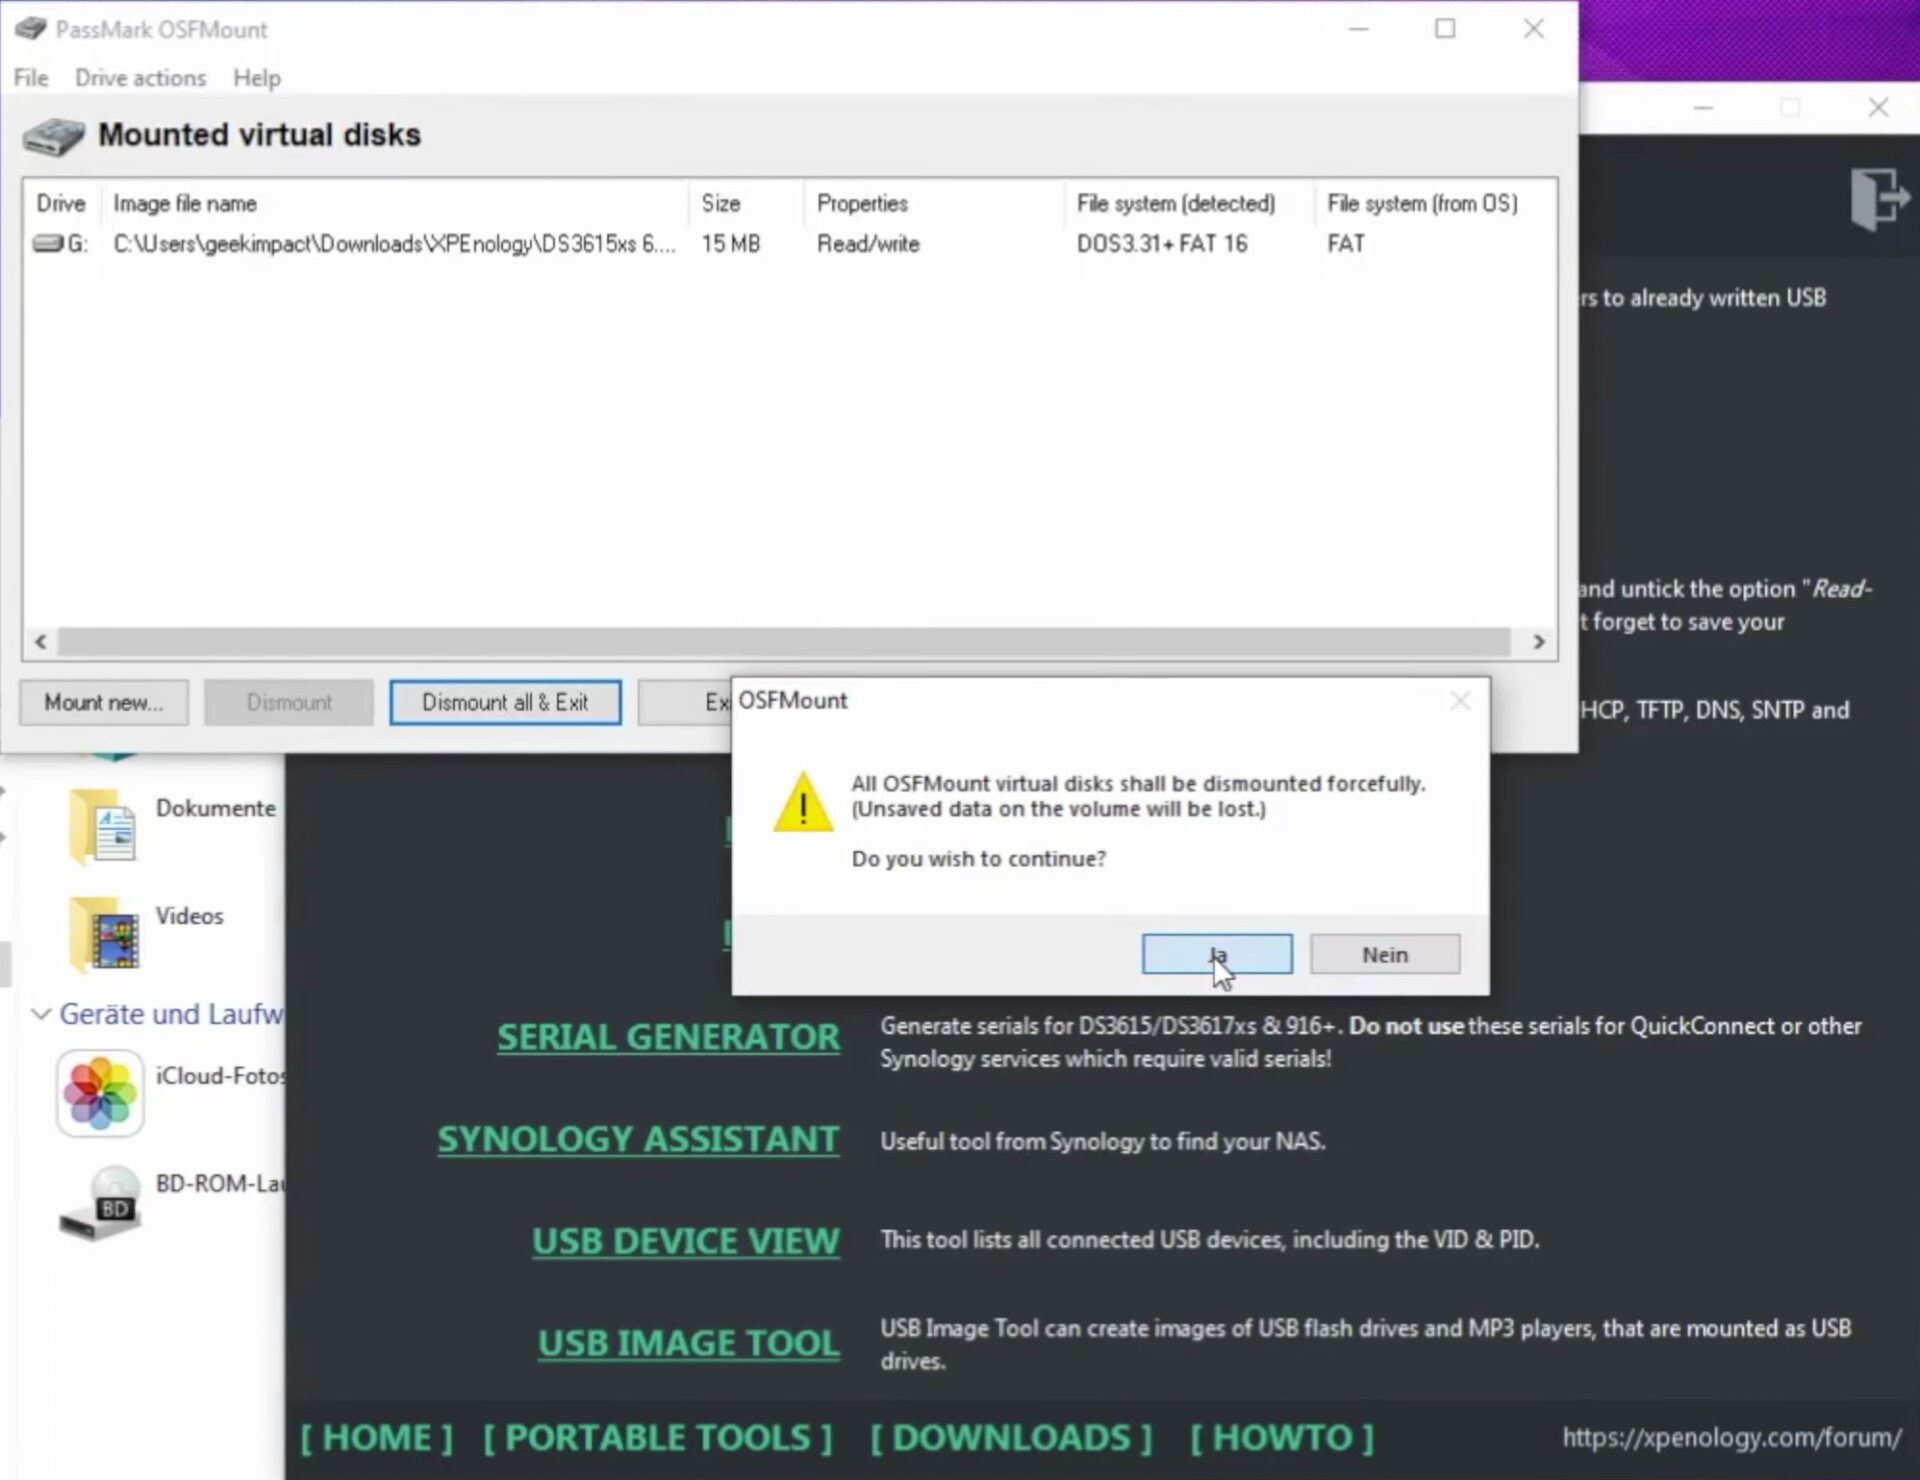
Task: Click the Mount new... button
Action: click(104, 702)
